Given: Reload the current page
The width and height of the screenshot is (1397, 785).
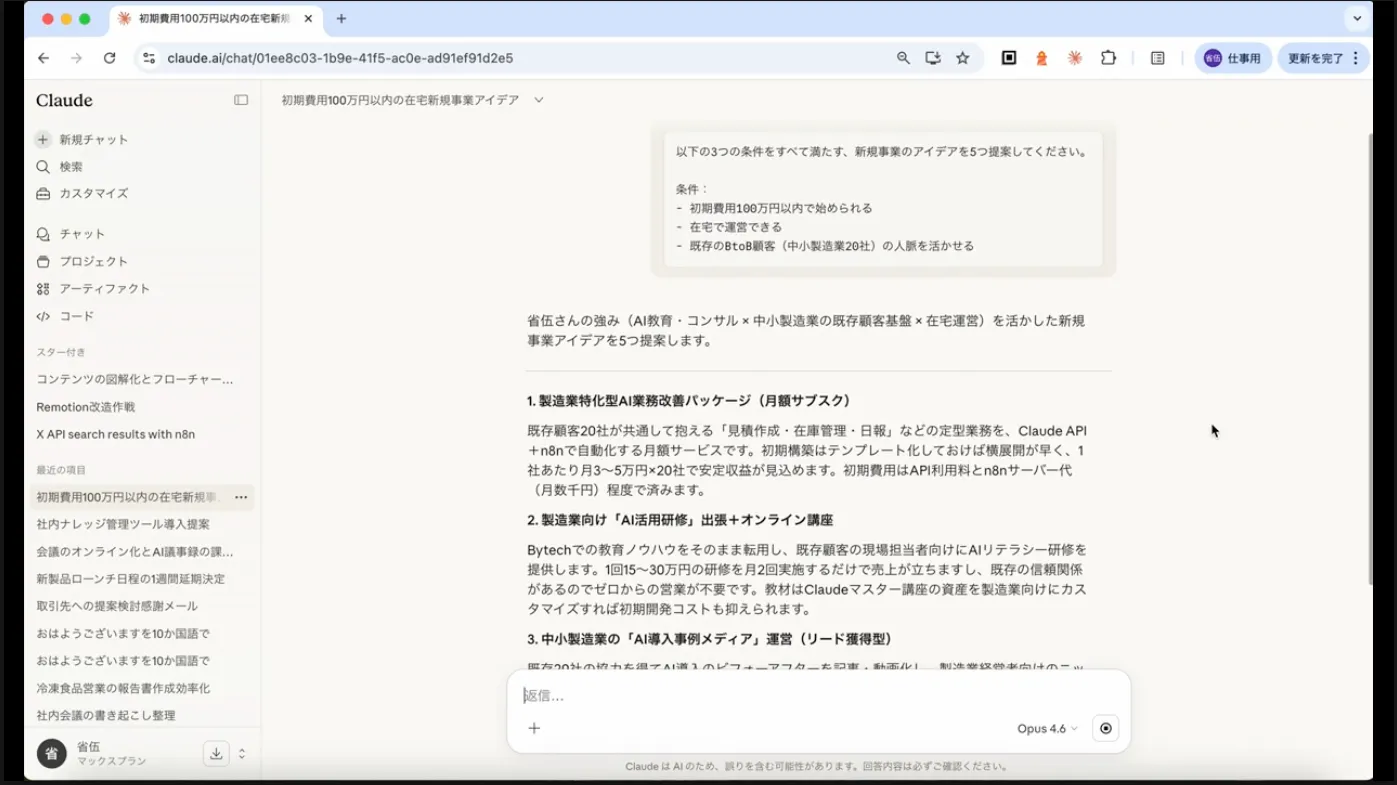Looking at the screenshot, I should [110, 58].
